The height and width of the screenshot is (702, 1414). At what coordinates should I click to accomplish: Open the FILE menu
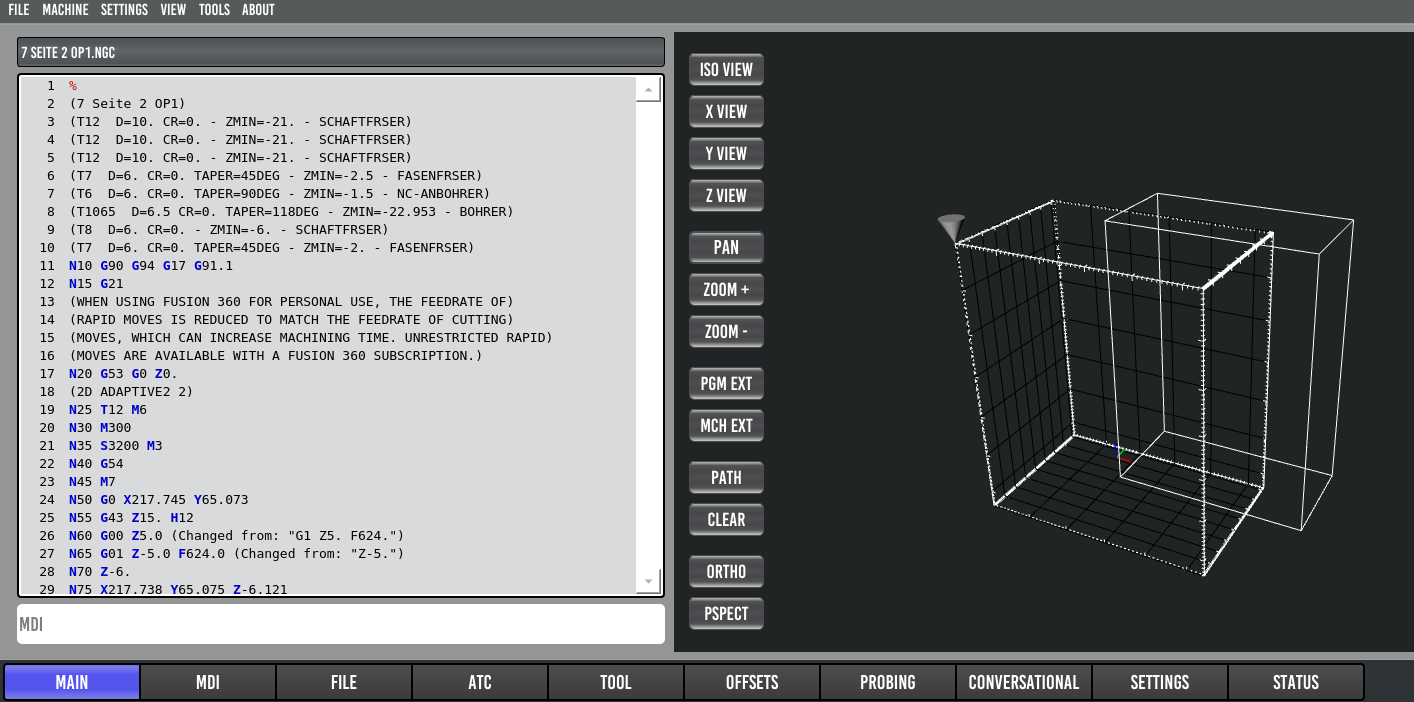click(x=18, y=10)
